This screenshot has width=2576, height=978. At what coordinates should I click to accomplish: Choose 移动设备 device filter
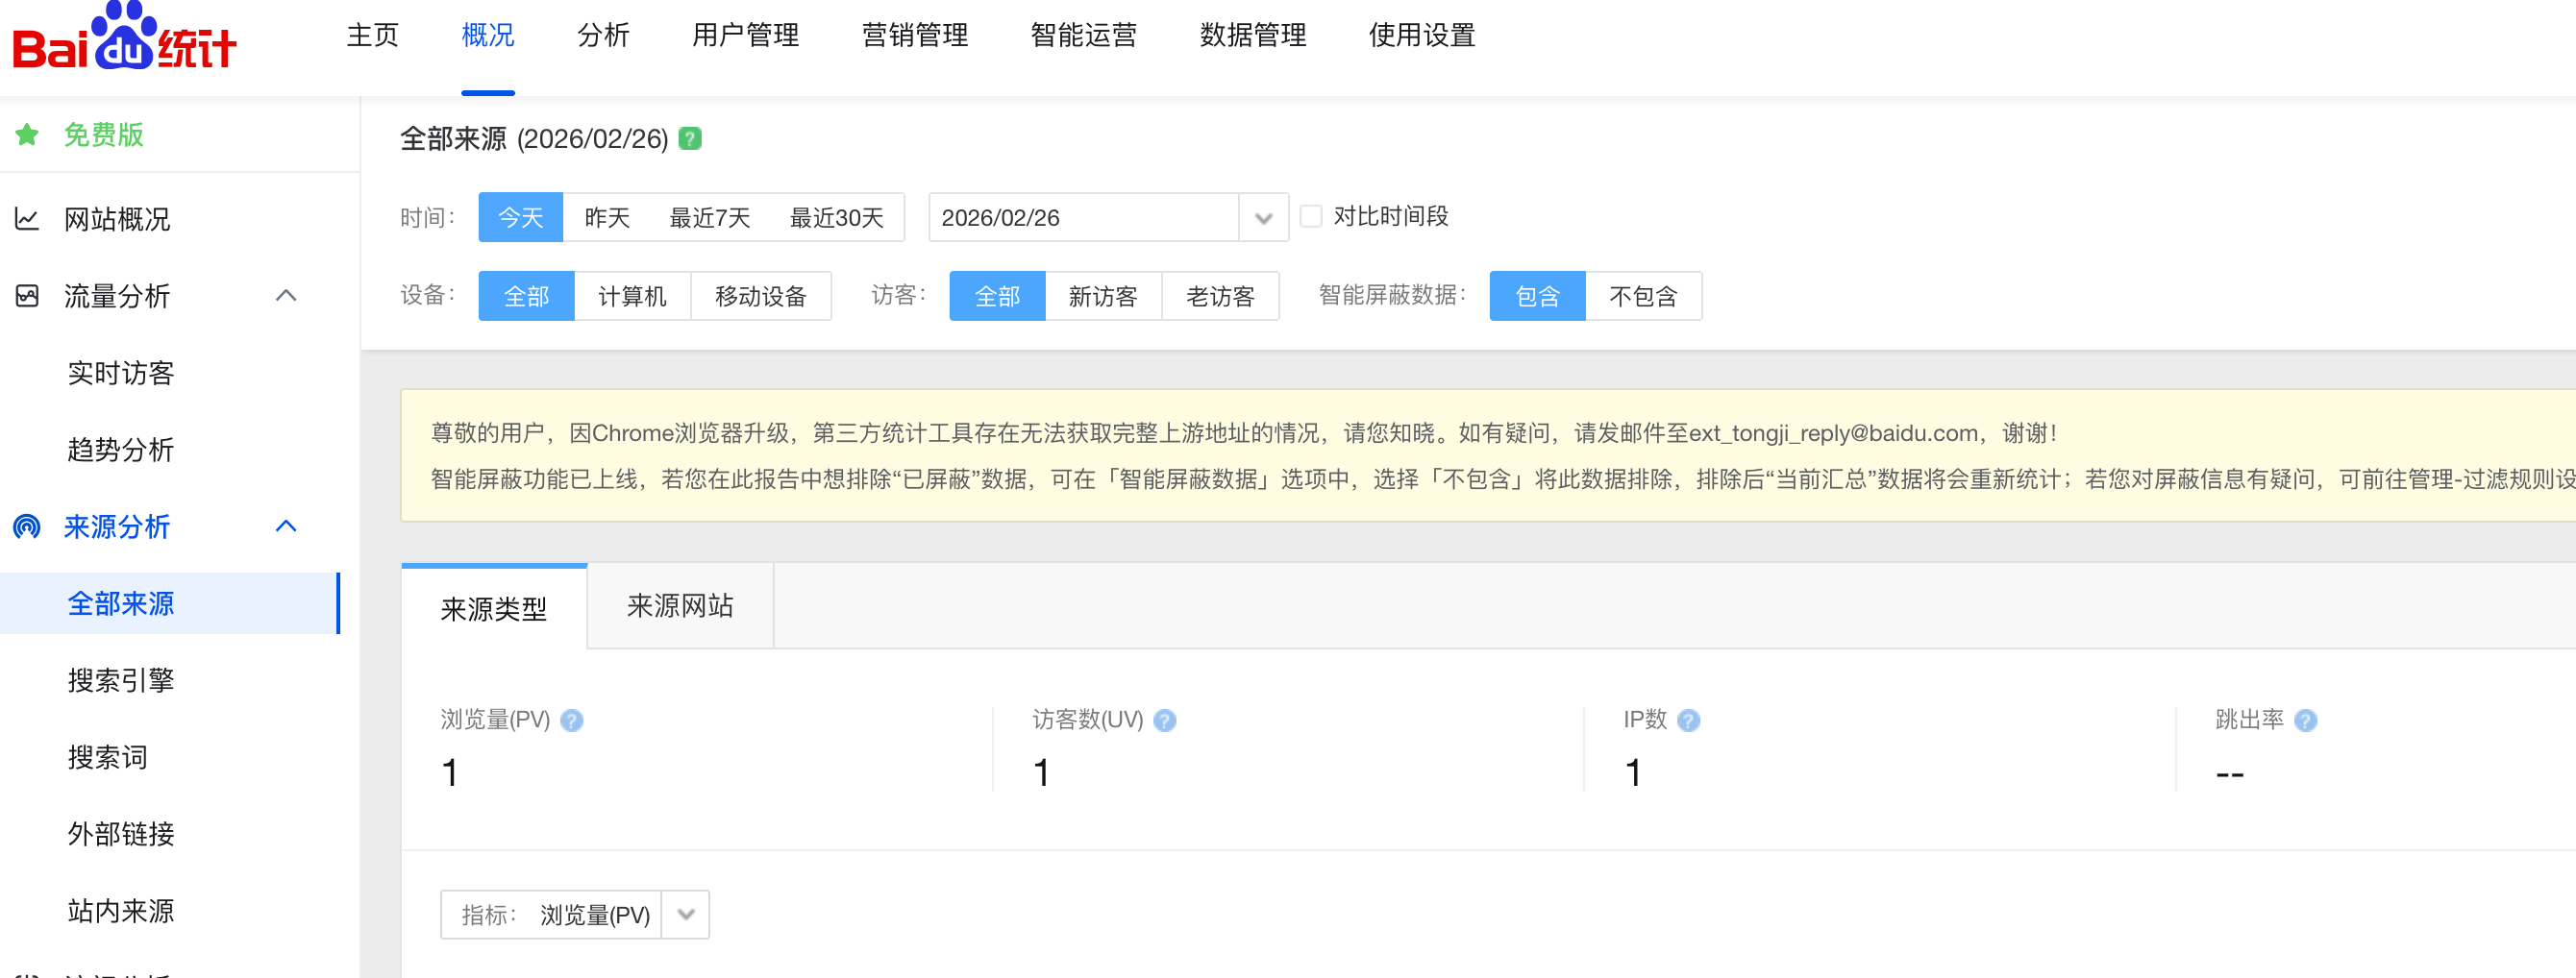(760, 296)
